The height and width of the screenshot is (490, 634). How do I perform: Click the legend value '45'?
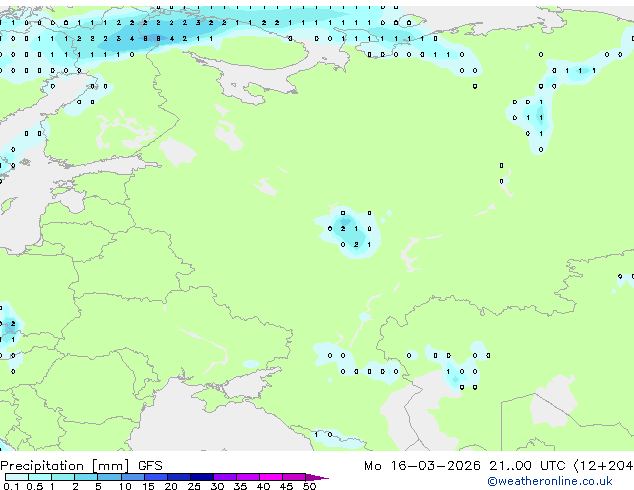(286, 486)
